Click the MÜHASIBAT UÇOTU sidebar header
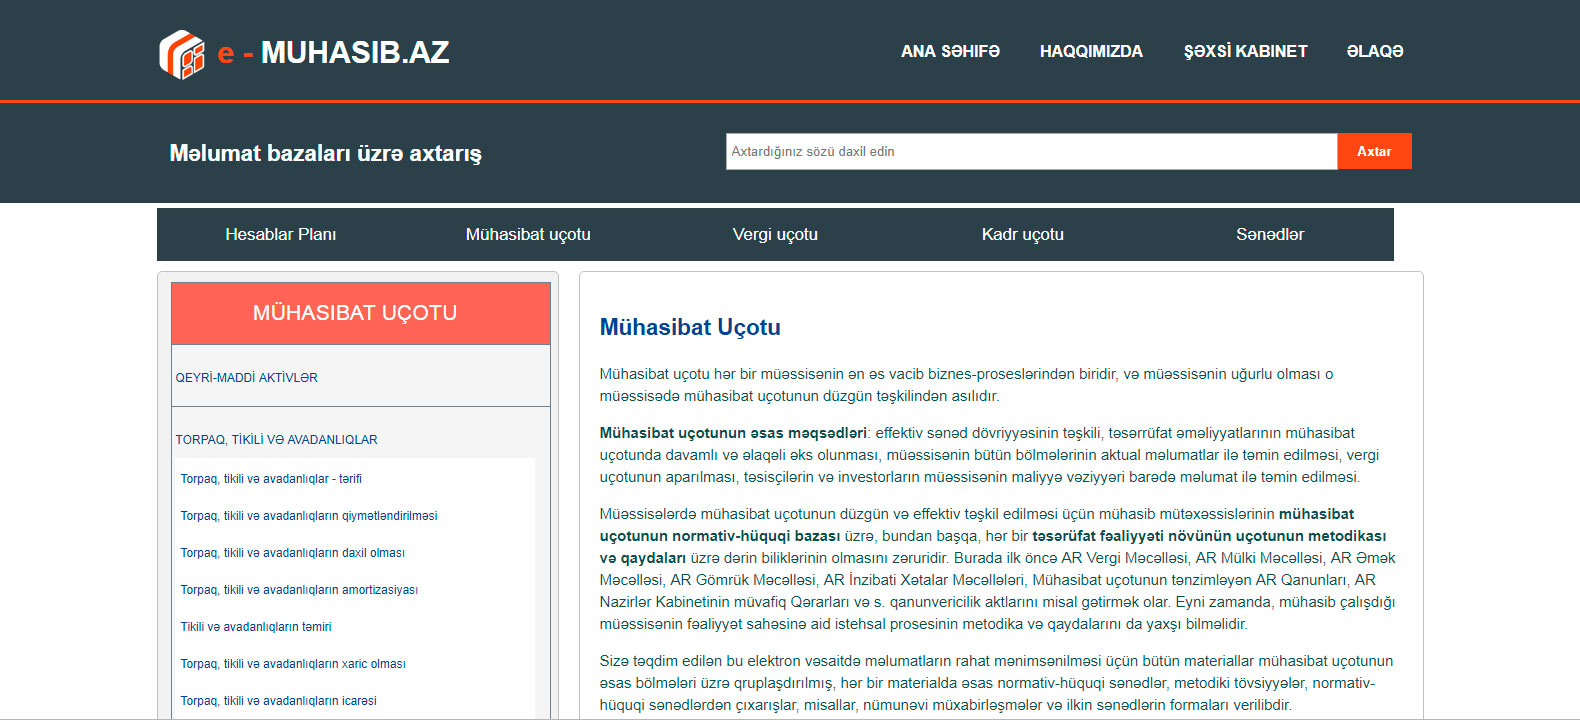This screenshot has height=723, width=1580. tap(355, 313)
